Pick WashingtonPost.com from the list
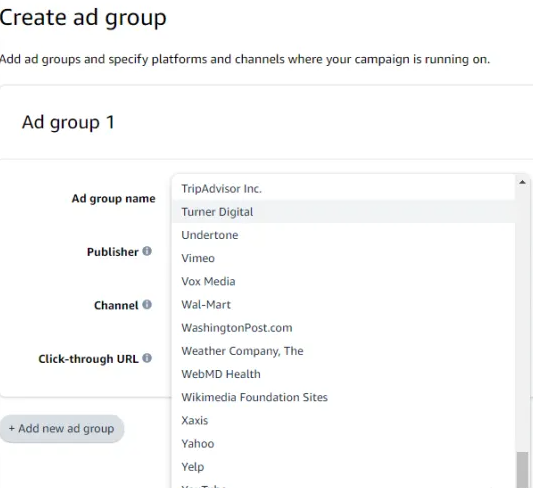This screenshot has height=488, width=533. point(344,327)
